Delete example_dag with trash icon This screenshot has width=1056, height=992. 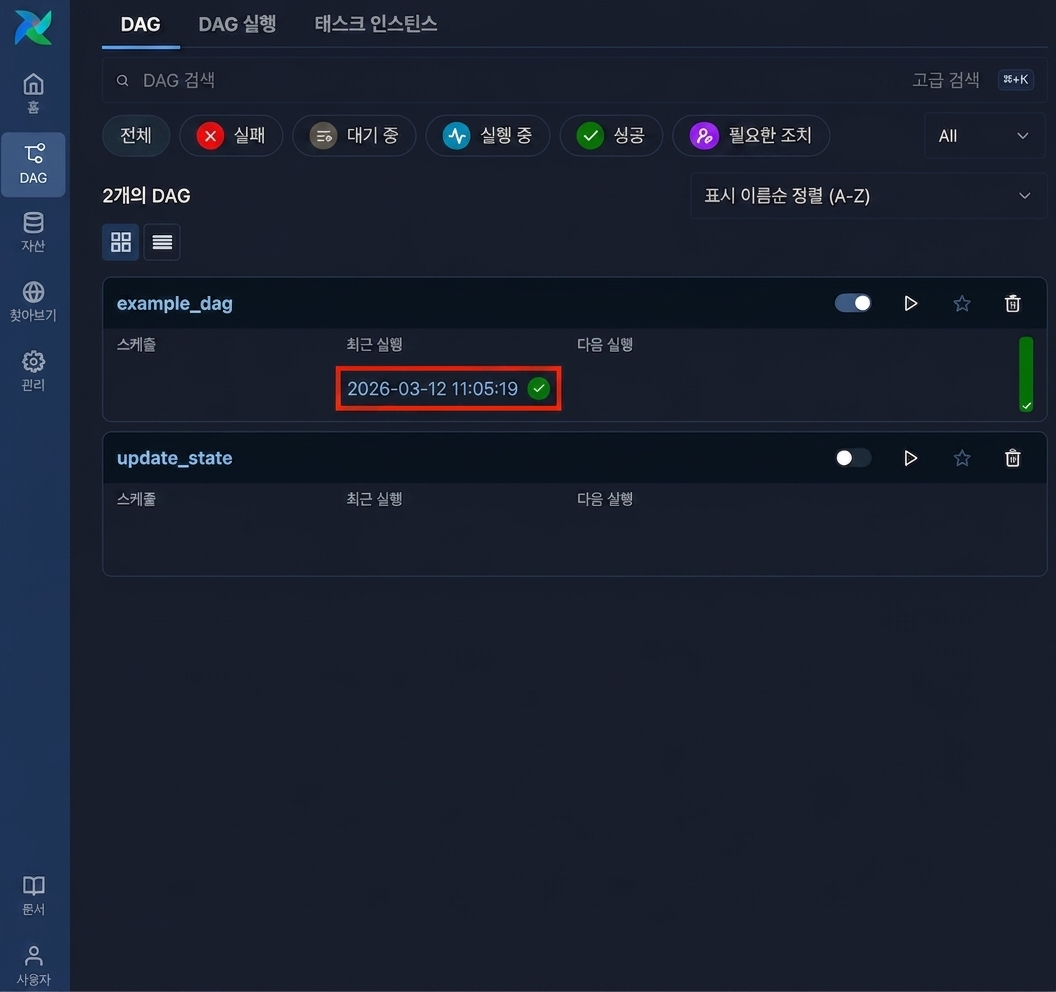click(1012, 303)
